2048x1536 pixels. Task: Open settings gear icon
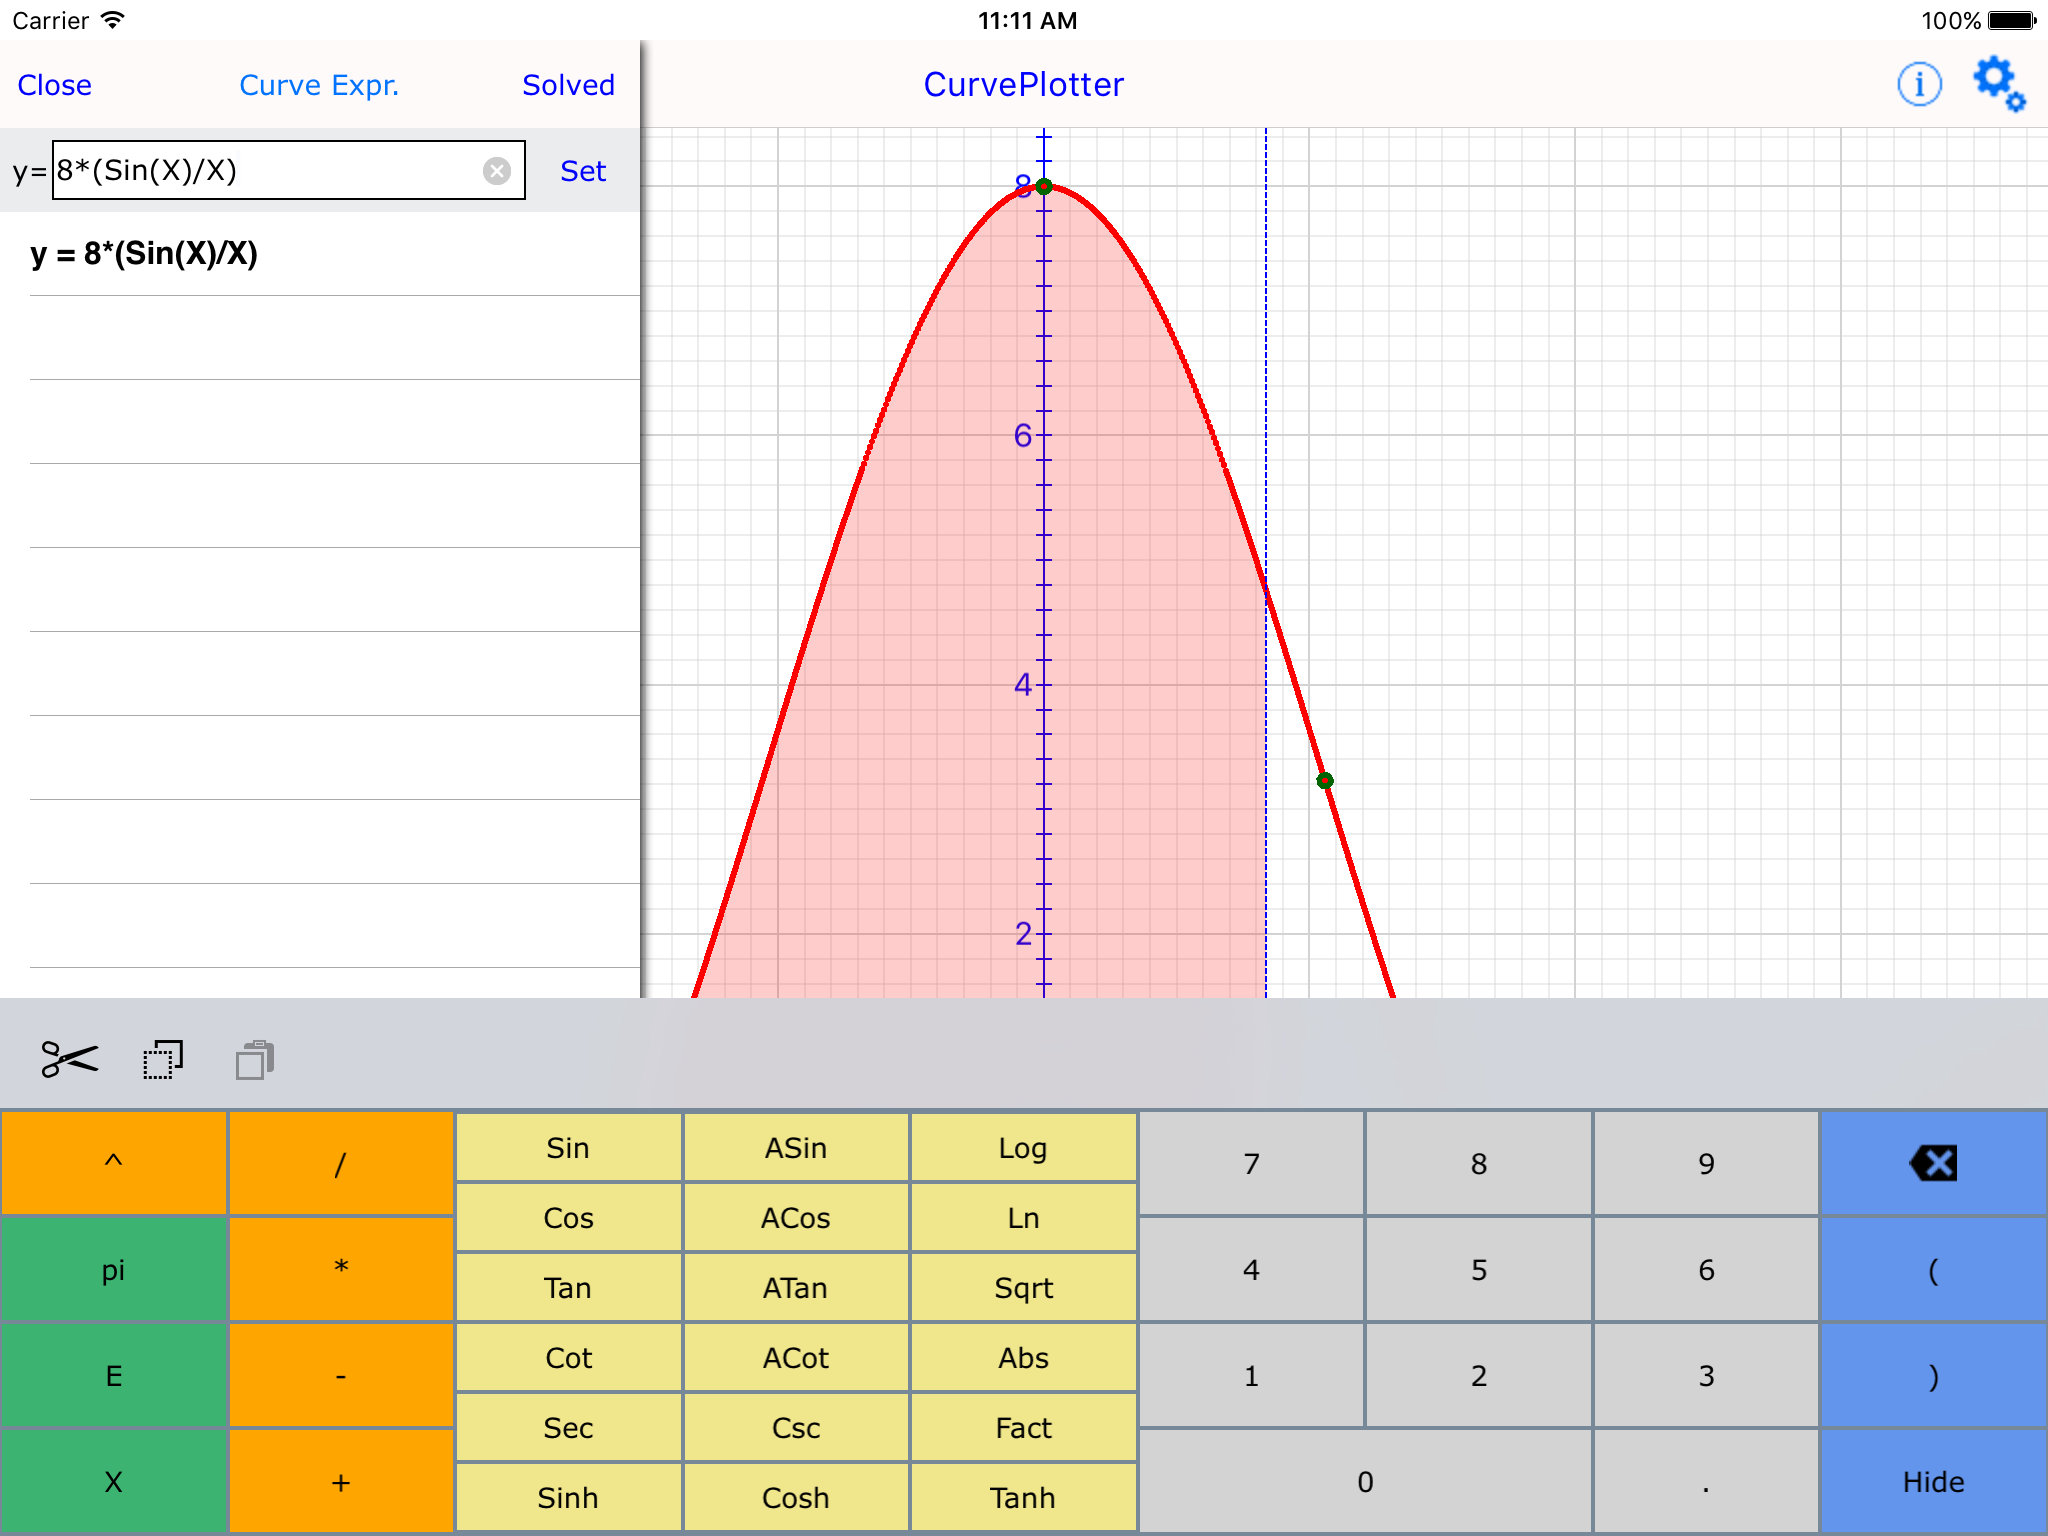coord(1998,84)
